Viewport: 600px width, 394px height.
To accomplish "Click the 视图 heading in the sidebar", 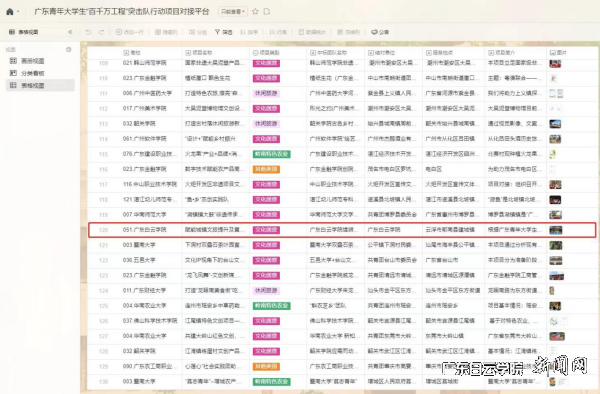I will coord(10,49).
